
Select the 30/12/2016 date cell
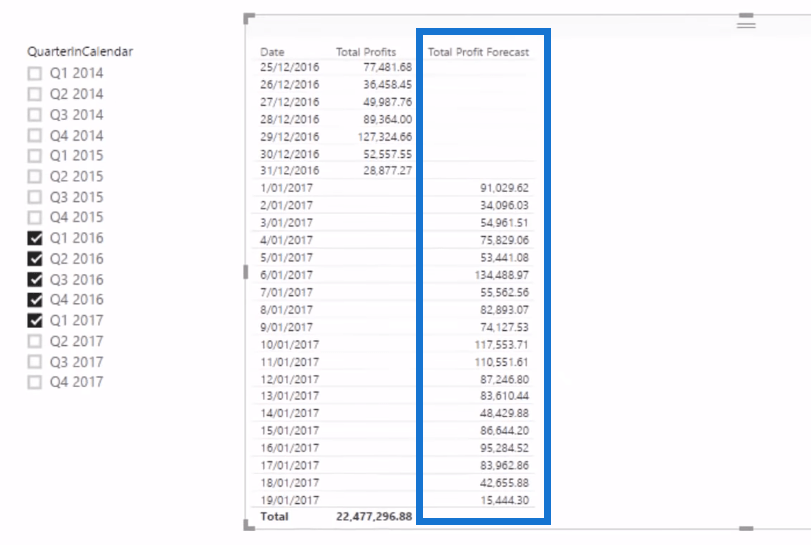click(x=290, y=154)
